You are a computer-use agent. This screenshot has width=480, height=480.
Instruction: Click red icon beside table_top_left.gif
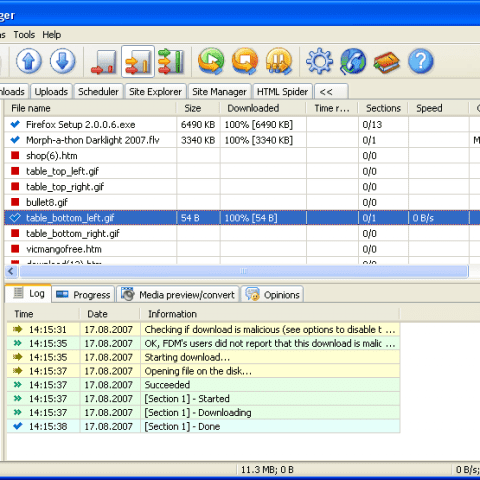coord(15,171)
